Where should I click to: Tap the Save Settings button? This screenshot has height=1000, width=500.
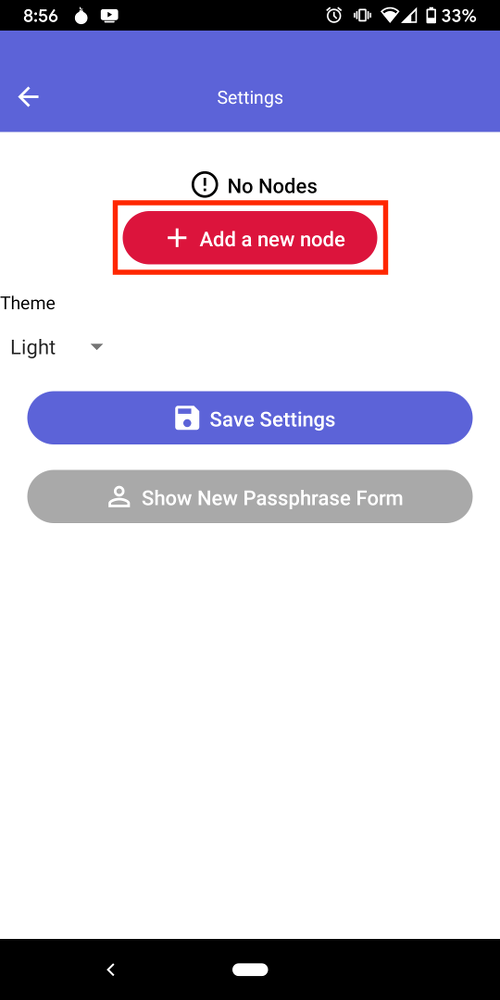(x=250, y=418)
